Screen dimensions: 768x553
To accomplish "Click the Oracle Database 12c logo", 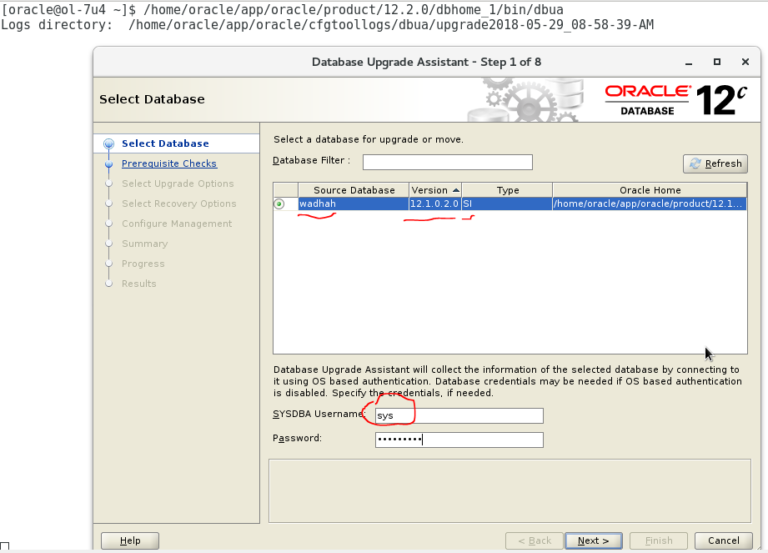I will 675,100.
